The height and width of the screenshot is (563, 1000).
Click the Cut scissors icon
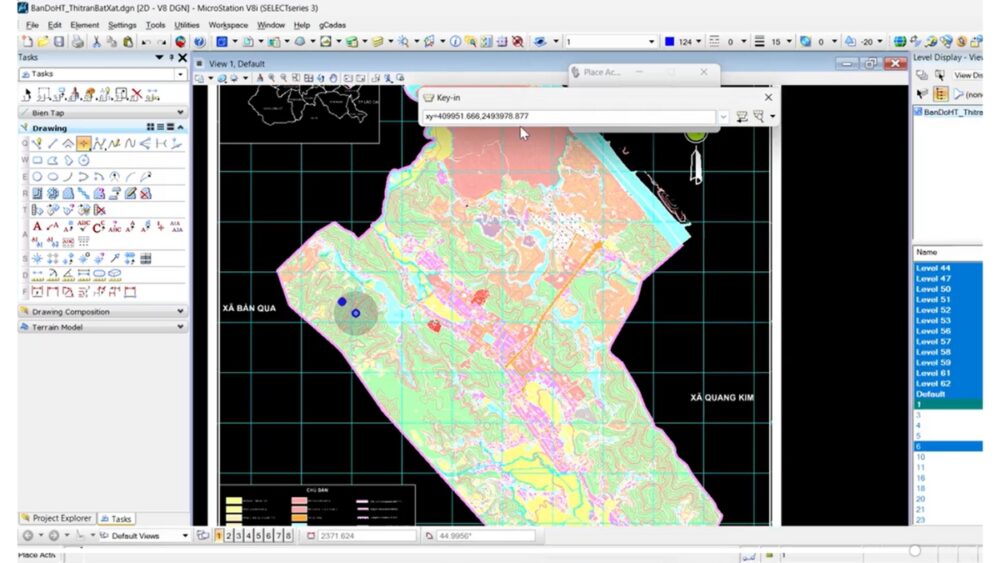(x=96, y=42)
